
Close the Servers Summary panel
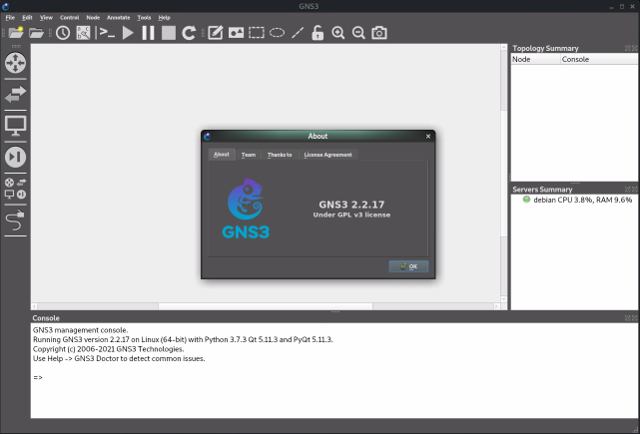tap(635, 189)
